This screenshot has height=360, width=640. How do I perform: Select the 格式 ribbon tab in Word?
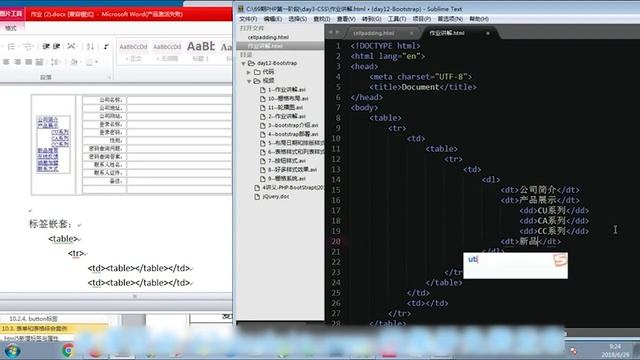pos(11,28)
